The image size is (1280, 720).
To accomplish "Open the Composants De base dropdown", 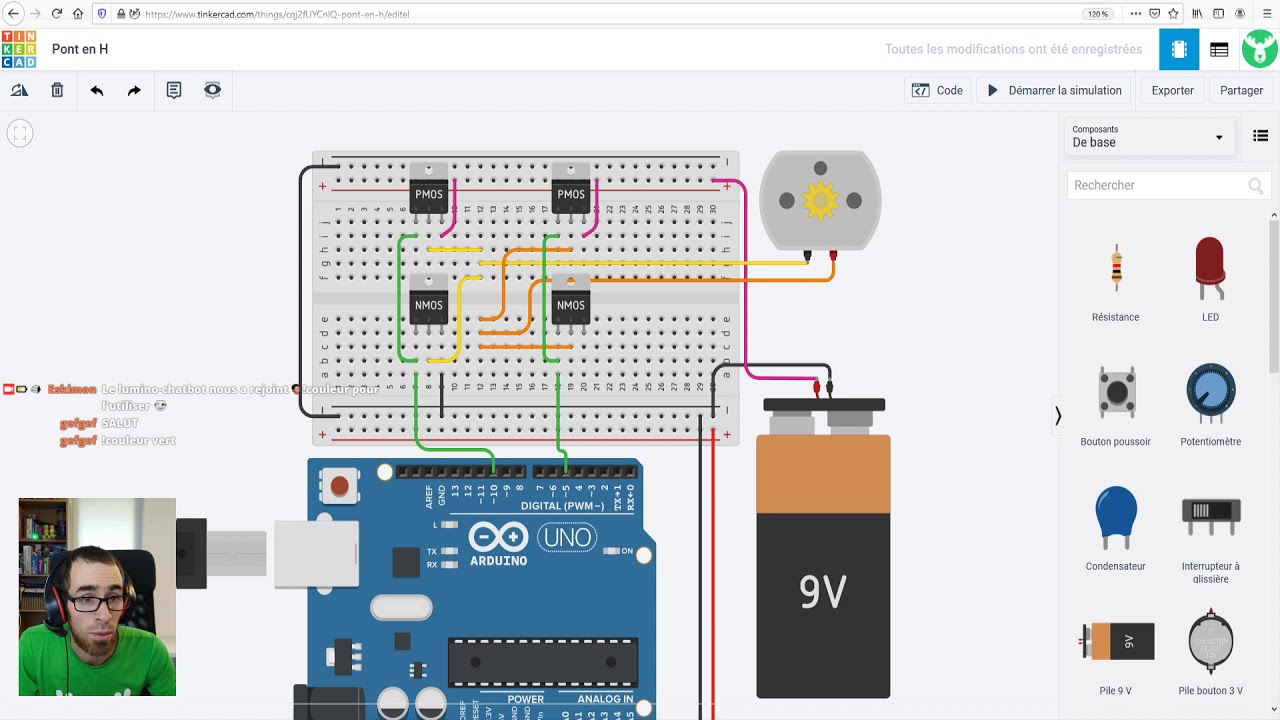I will click(1148, 136).
